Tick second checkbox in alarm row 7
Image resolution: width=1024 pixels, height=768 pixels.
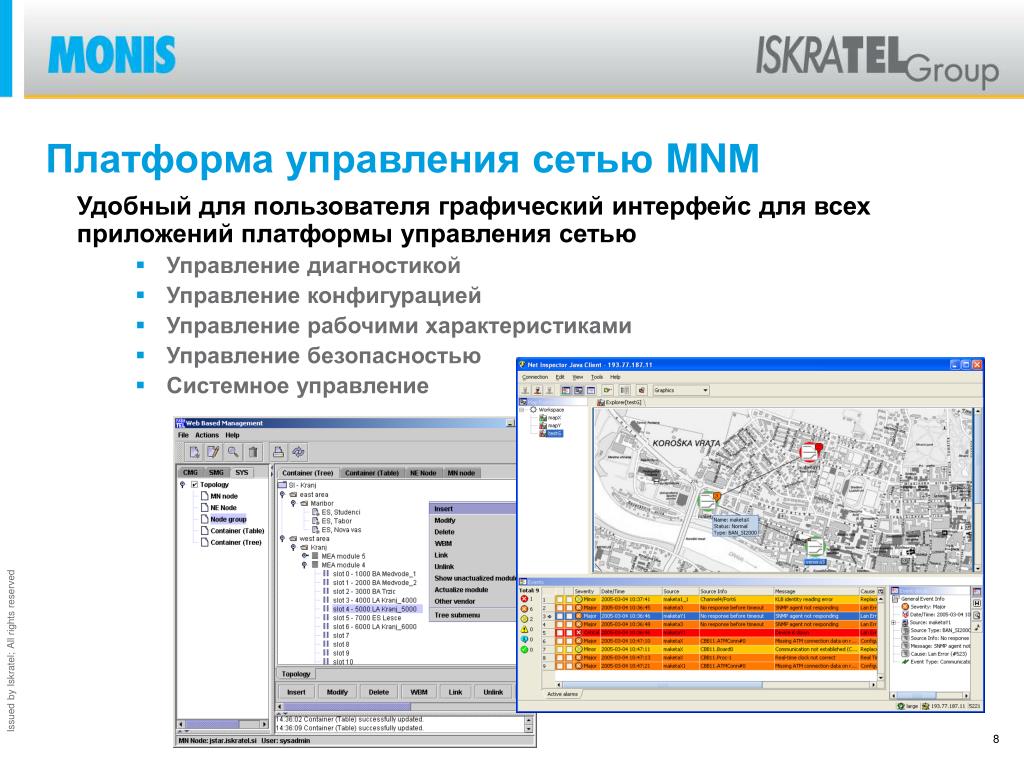pyautogui.click(x=569, y=649)
